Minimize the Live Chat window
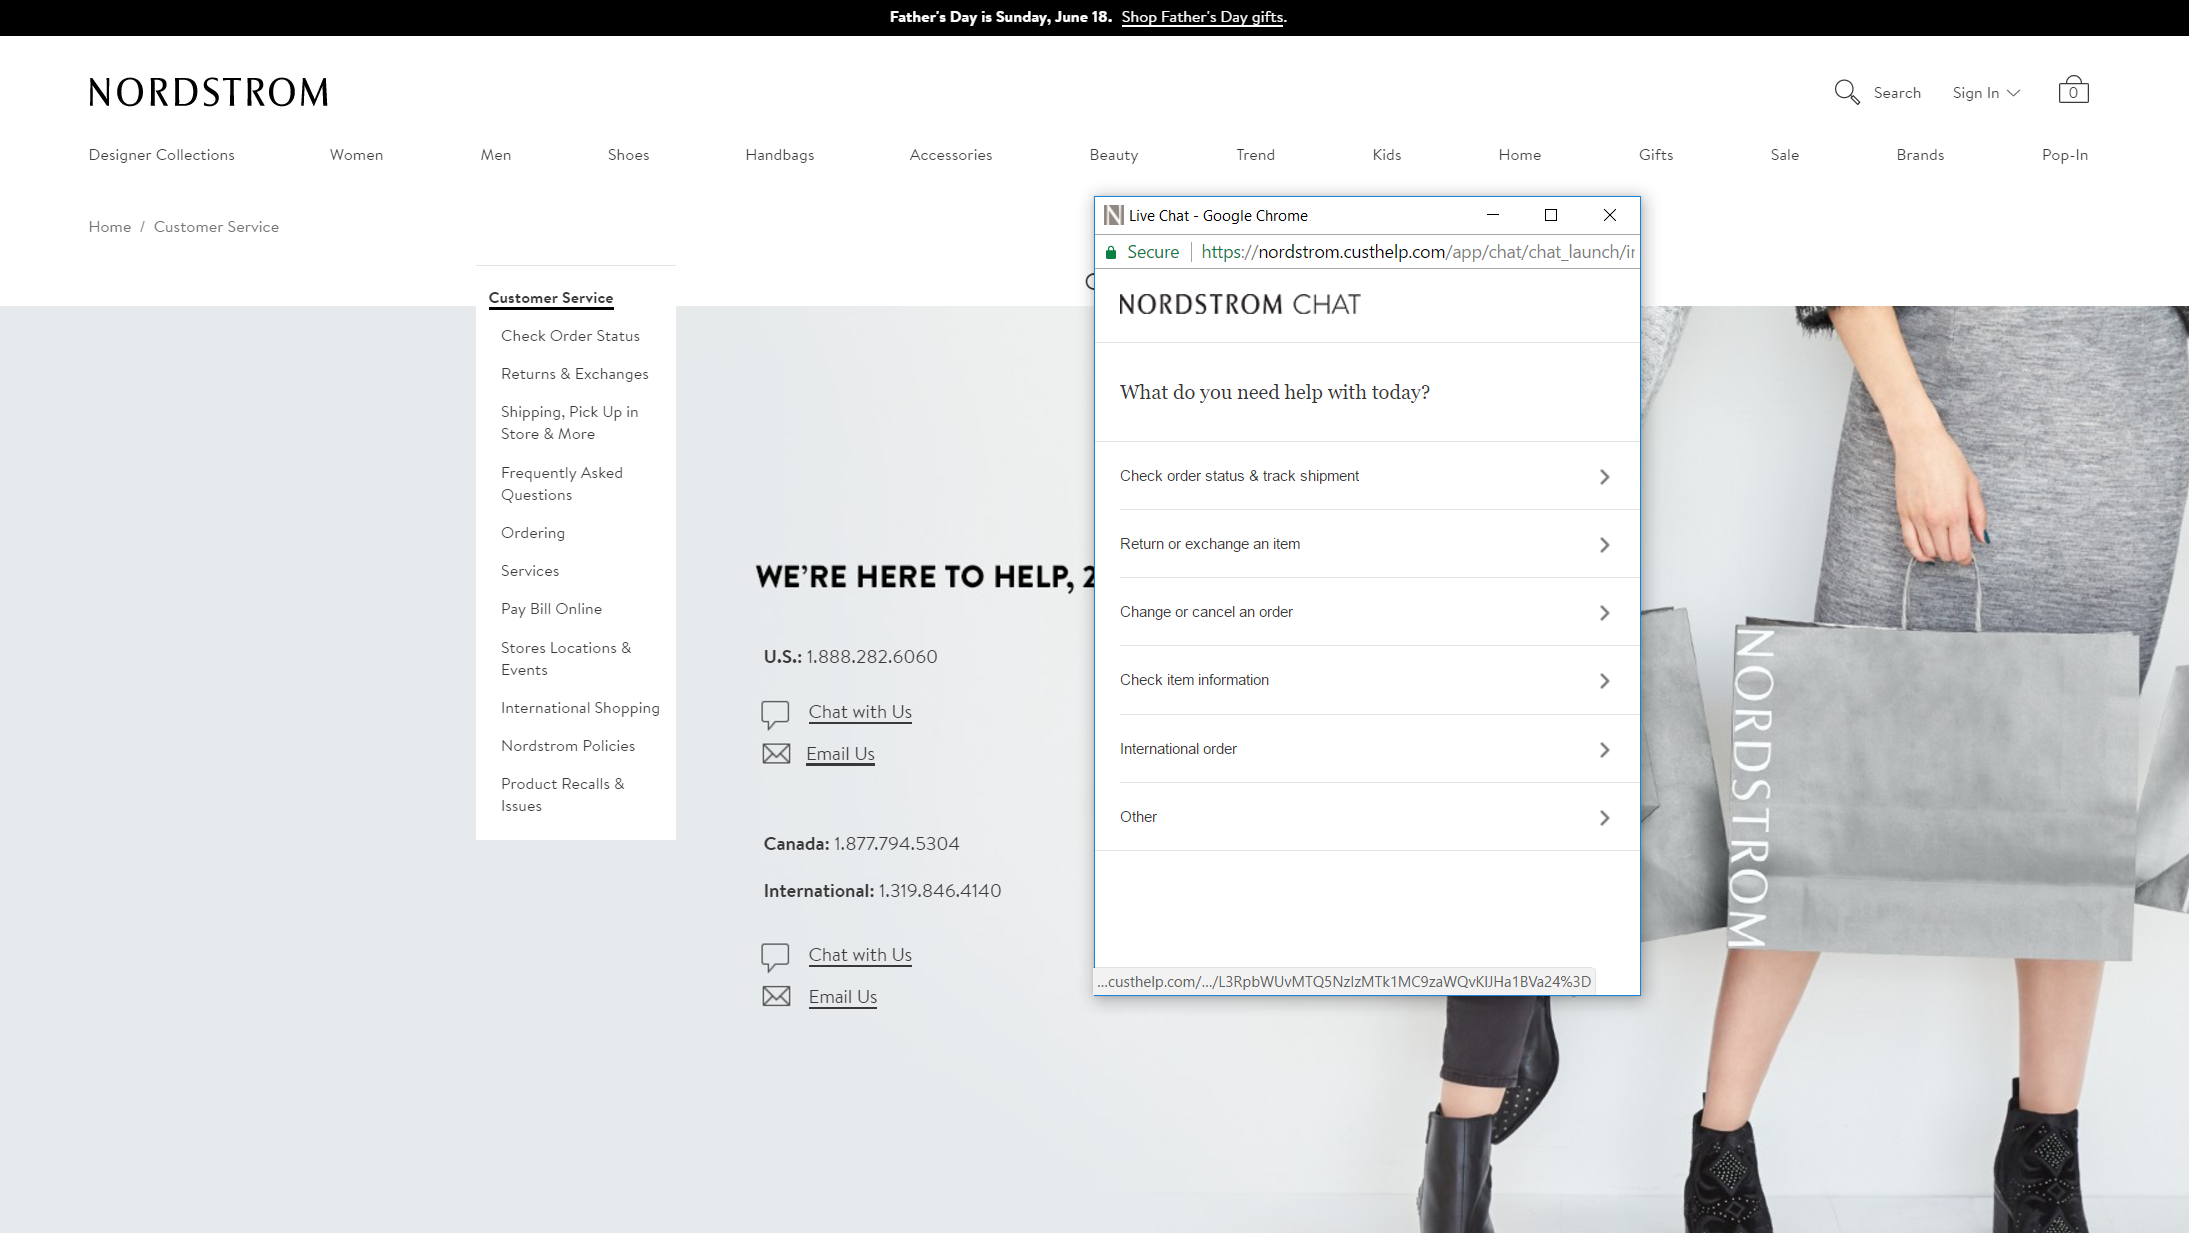Viewport: 2189px width, 1233px height. tap(1493, 215)
